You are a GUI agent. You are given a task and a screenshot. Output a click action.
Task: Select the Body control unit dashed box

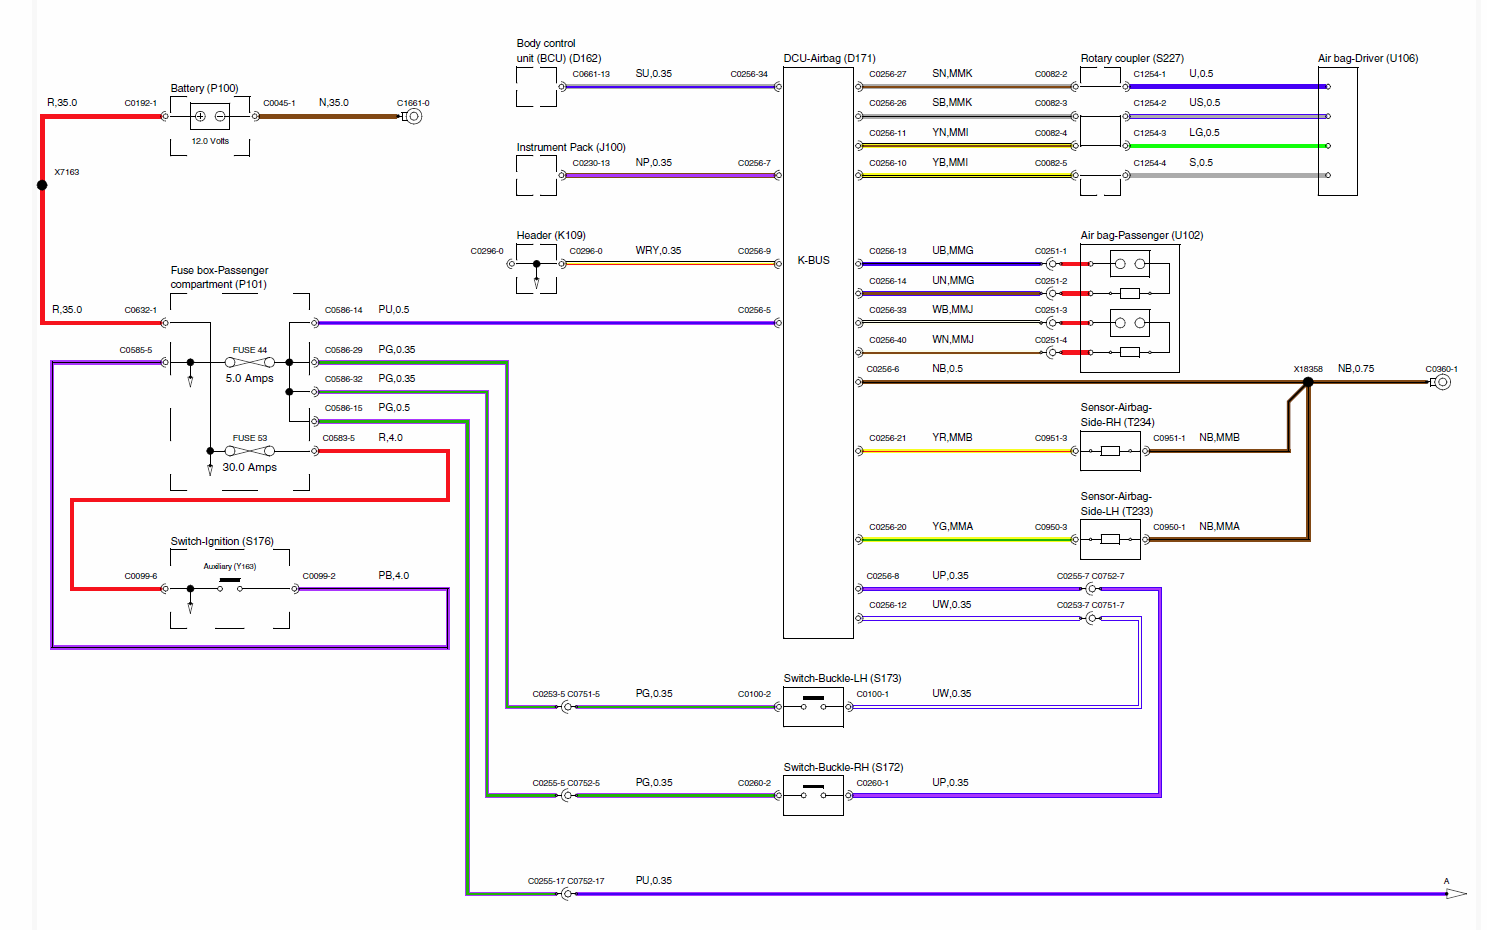(x=536, y=87)
